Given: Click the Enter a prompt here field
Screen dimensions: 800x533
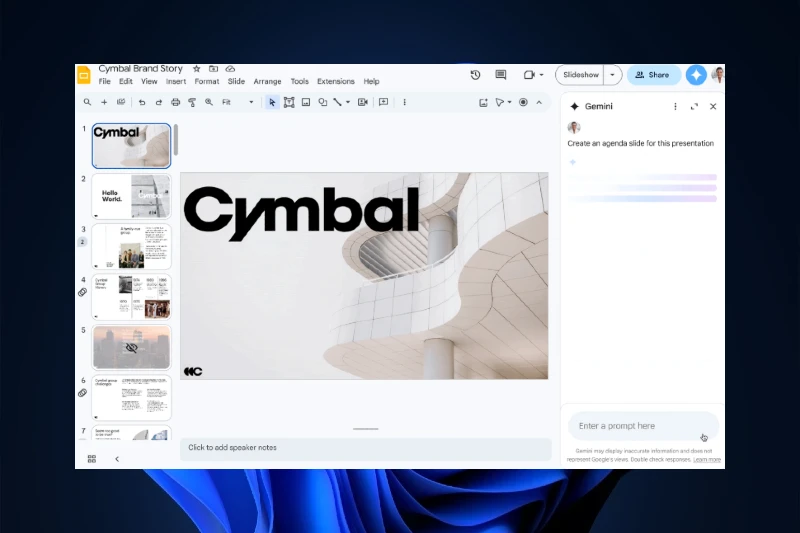Looking at the screenshot, I should click(635, 426).
